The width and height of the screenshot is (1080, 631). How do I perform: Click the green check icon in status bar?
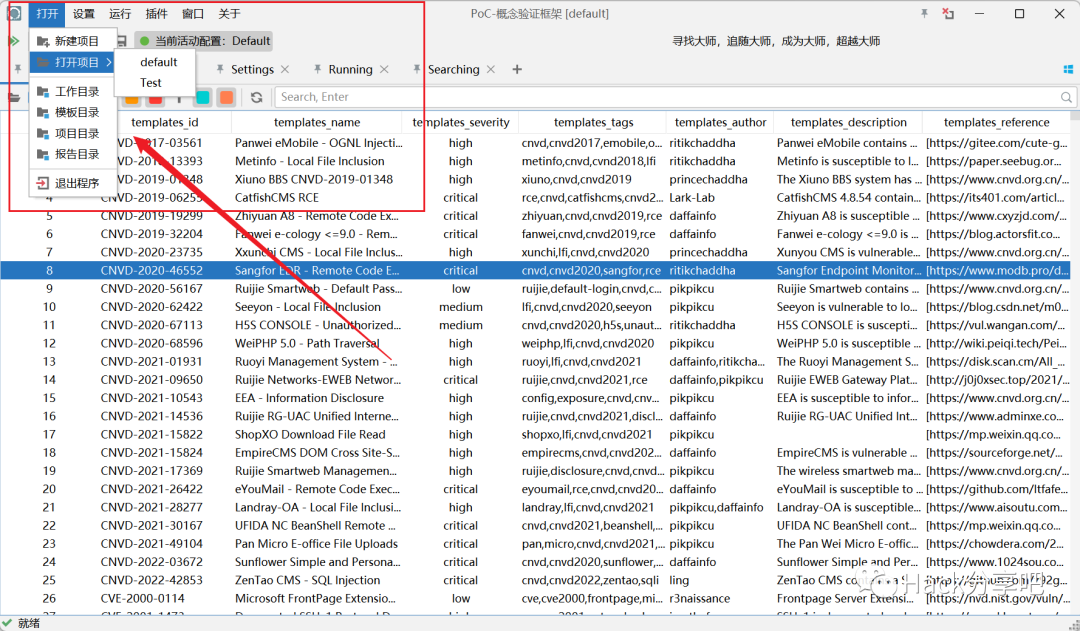coord(8,623)
